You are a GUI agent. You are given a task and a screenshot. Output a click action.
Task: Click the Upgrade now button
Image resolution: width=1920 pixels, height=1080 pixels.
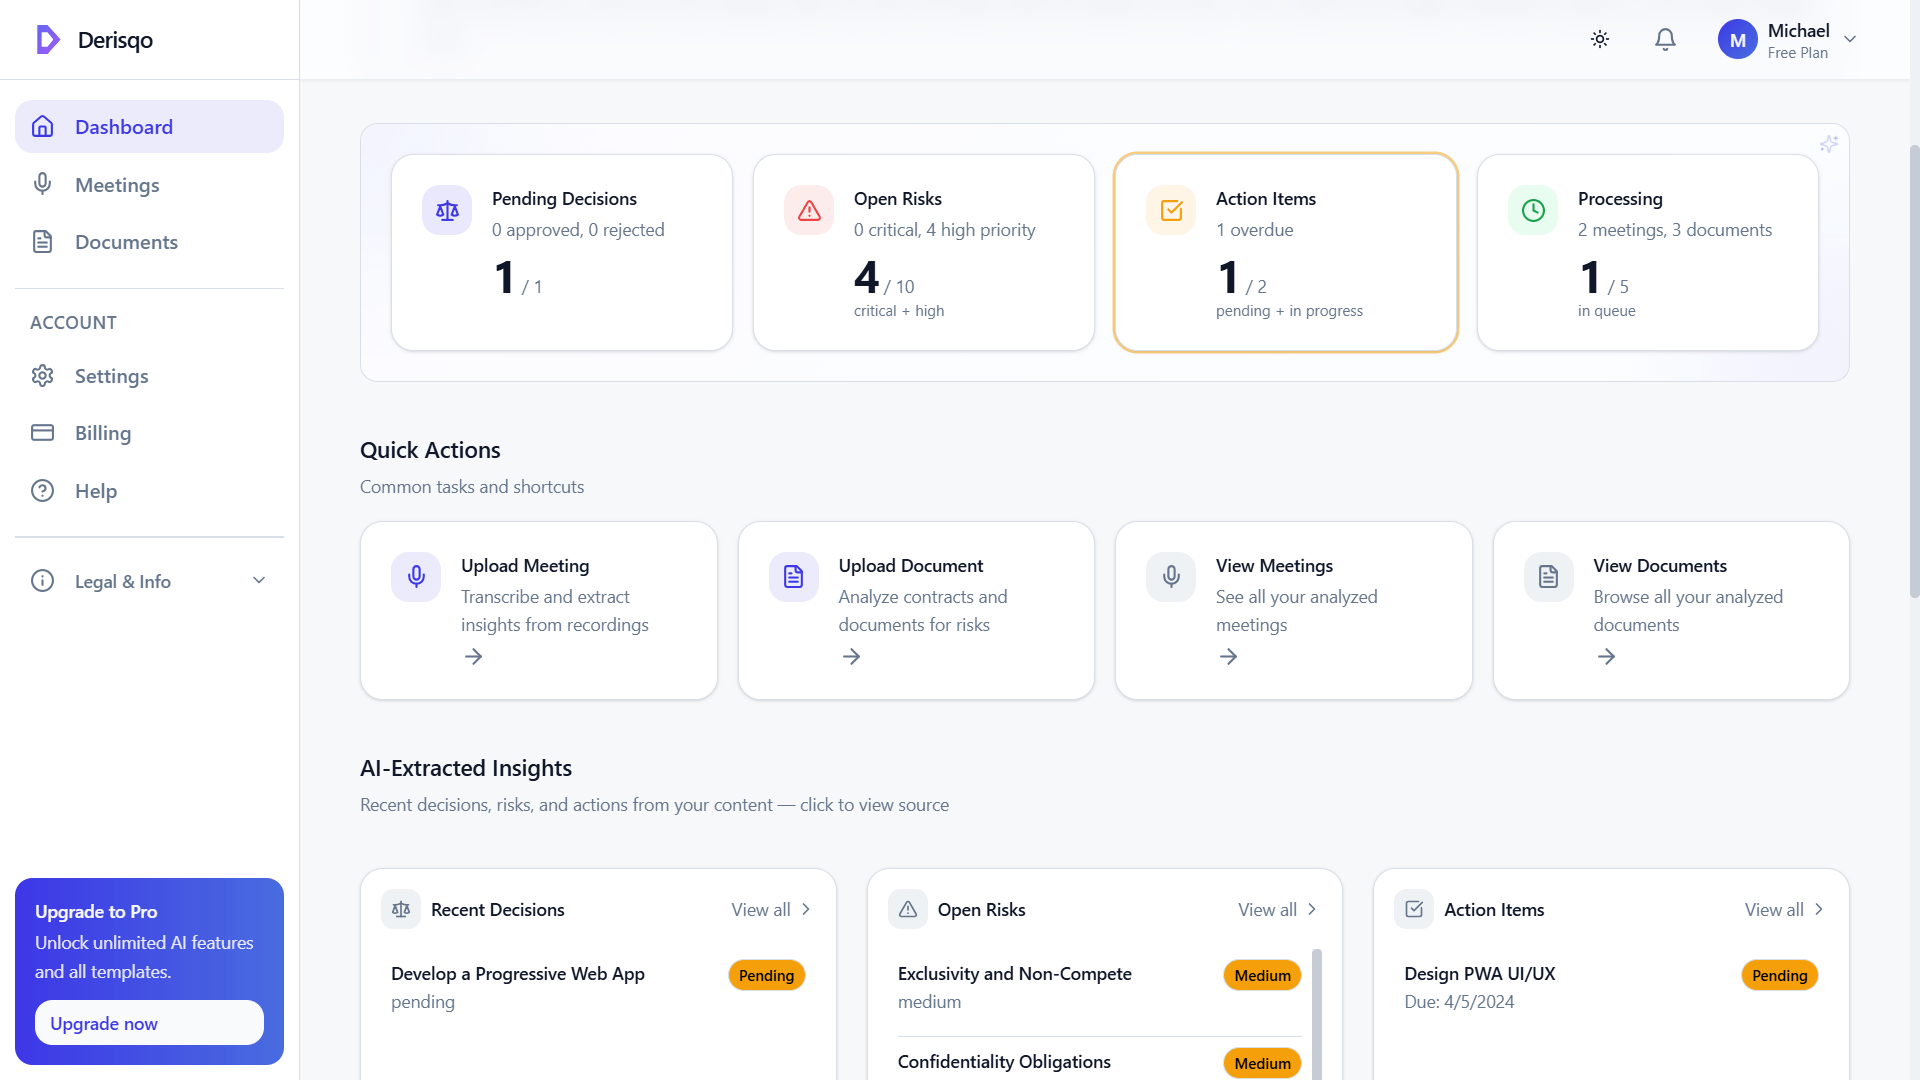[x=148, y=1023]
